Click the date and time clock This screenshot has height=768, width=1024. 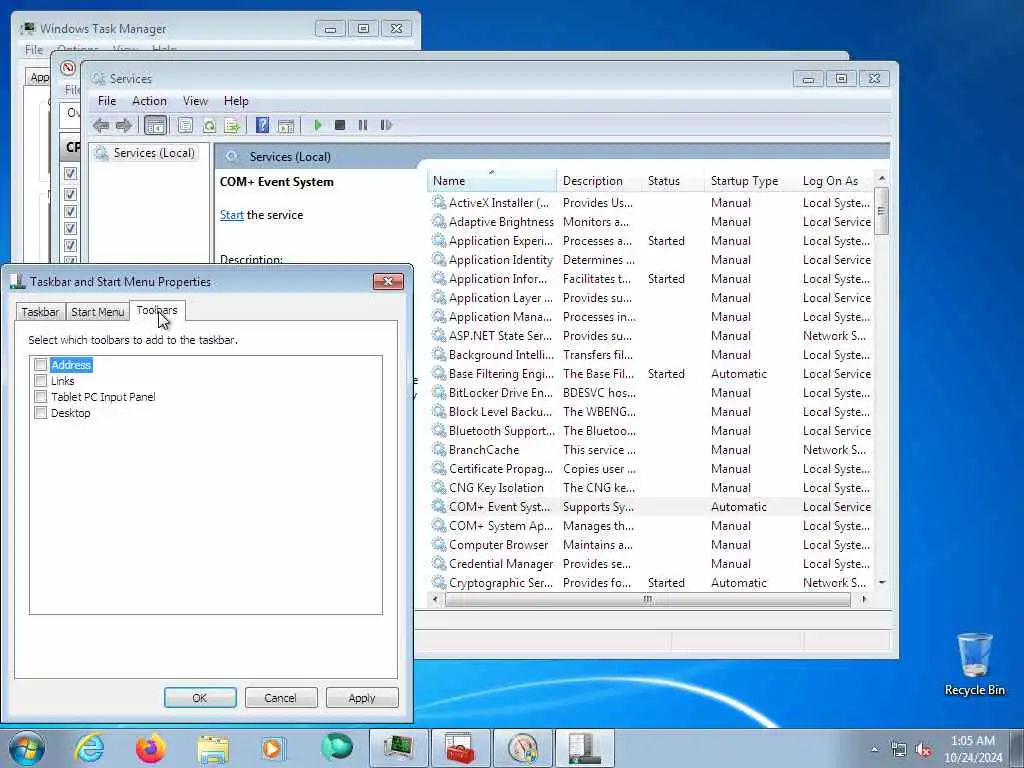point(972,749)
